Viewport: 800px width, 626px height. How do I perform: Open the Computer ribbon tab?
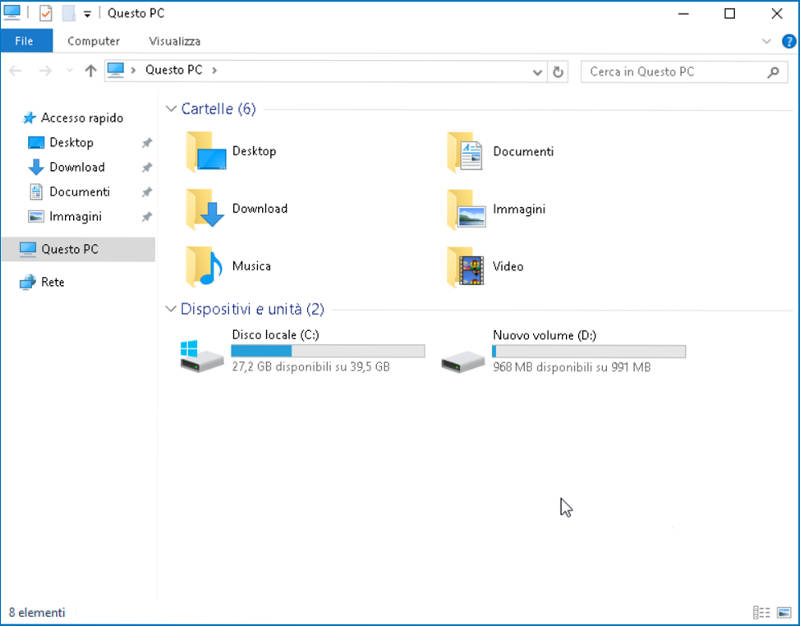click(93, 41)
